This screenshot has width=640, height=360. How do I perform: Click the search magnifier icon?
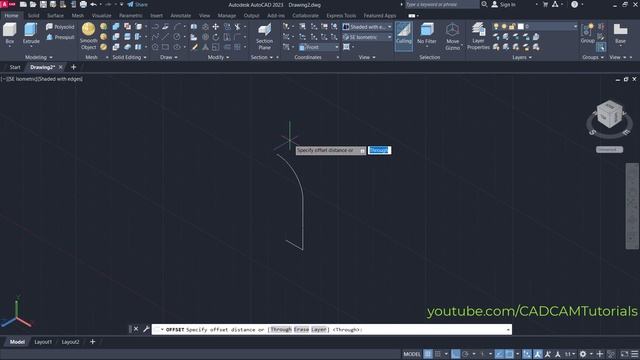[484, 4]
